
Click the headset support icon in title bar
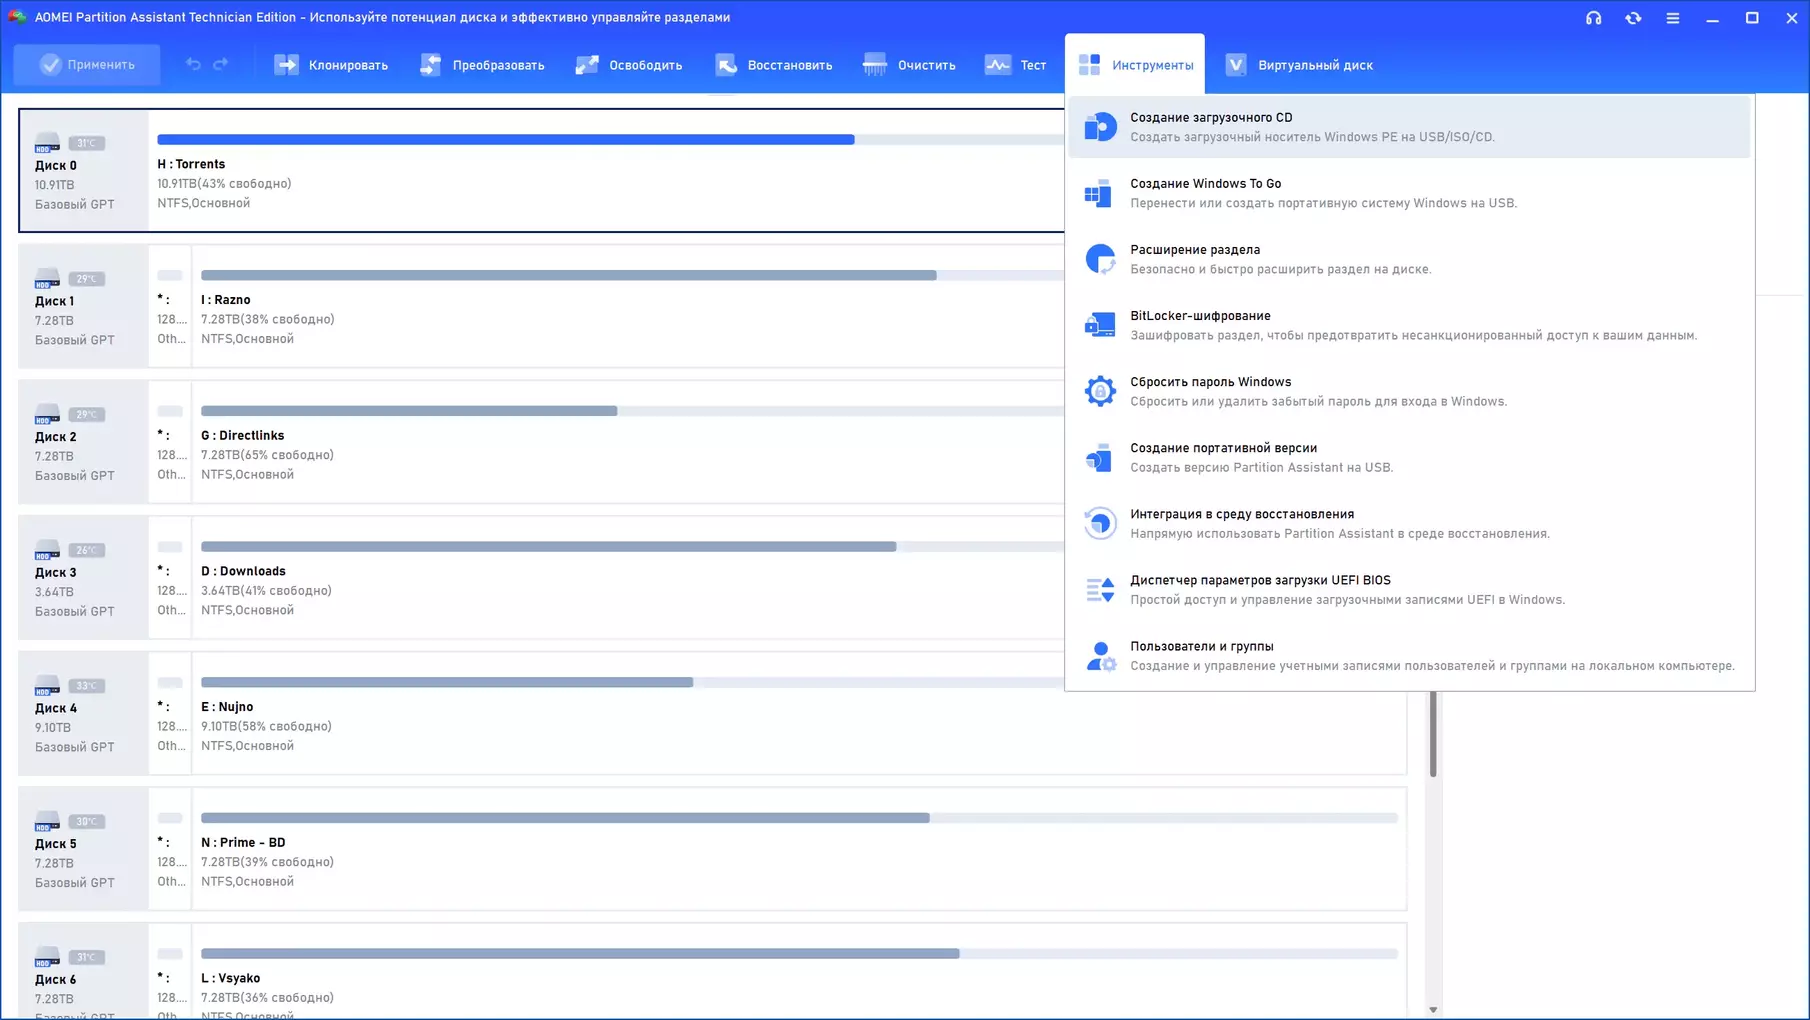[x=1593, y=18]
